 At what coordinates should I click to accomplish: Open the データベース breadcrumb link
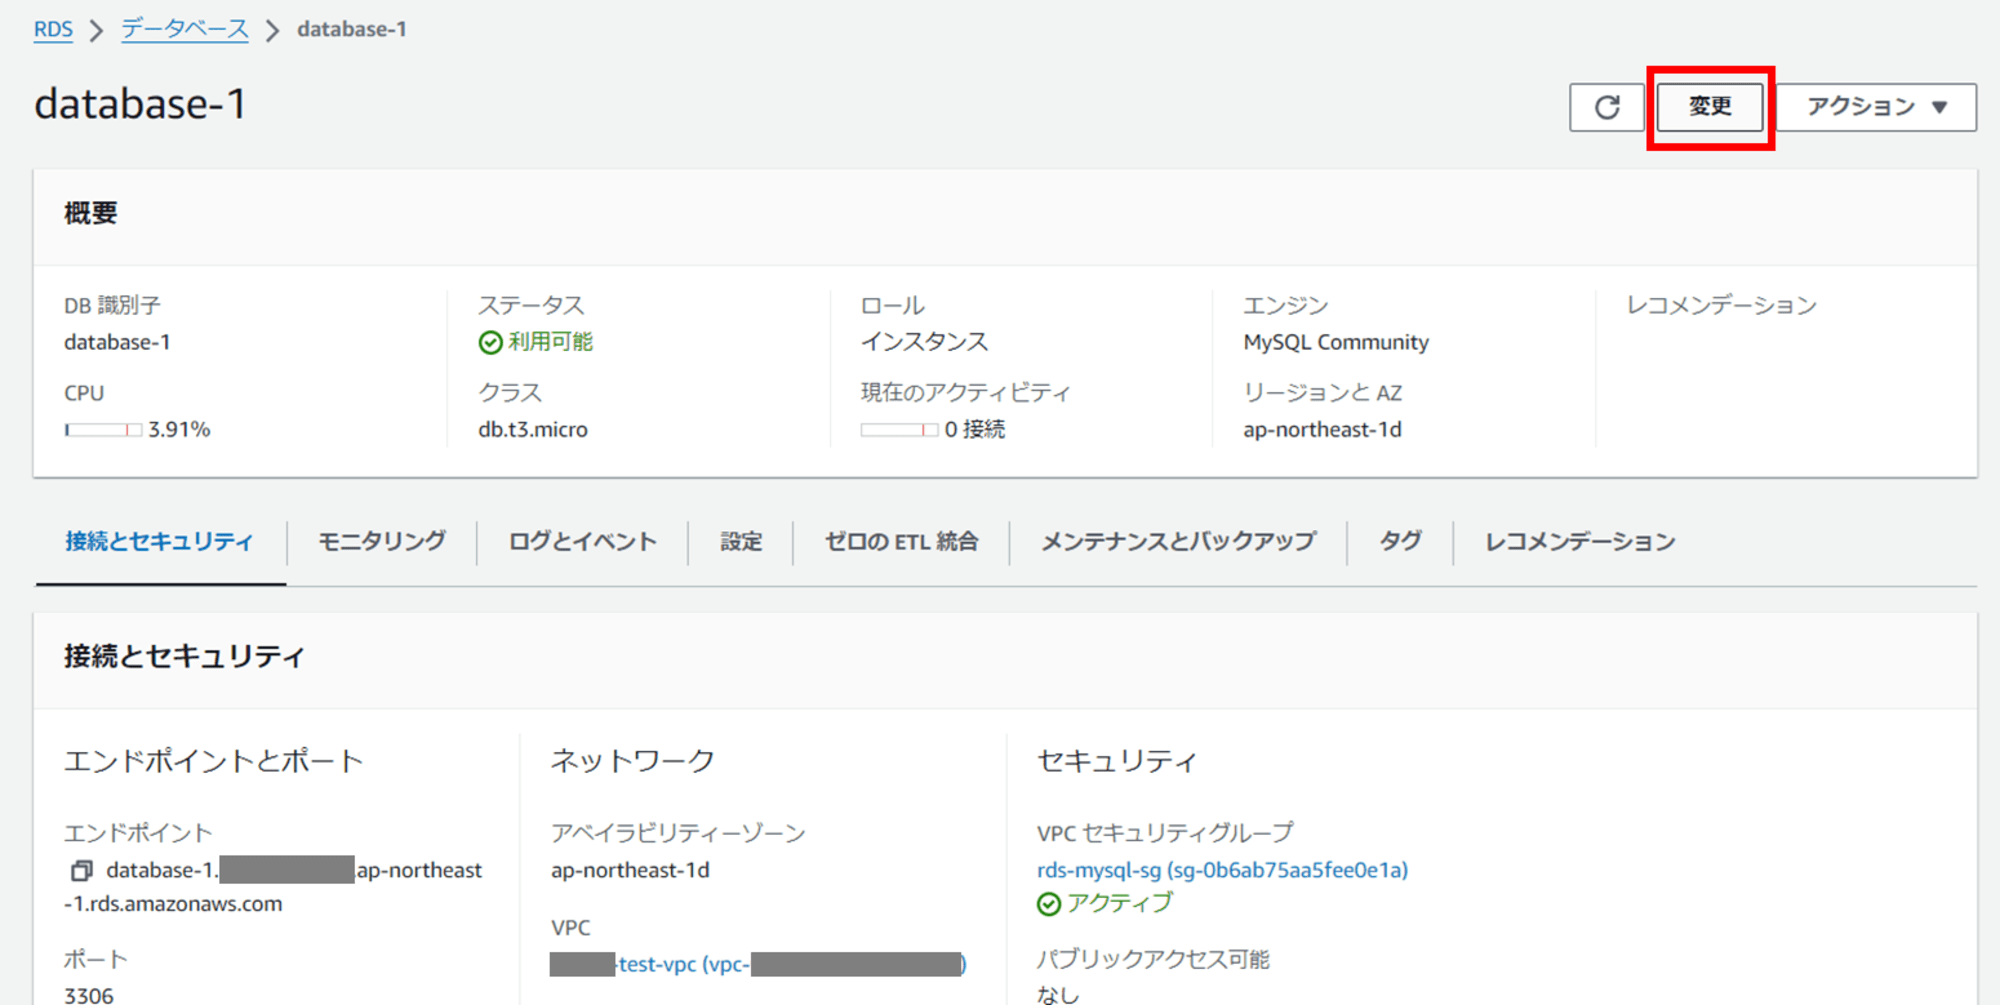[x=185, y=29]
